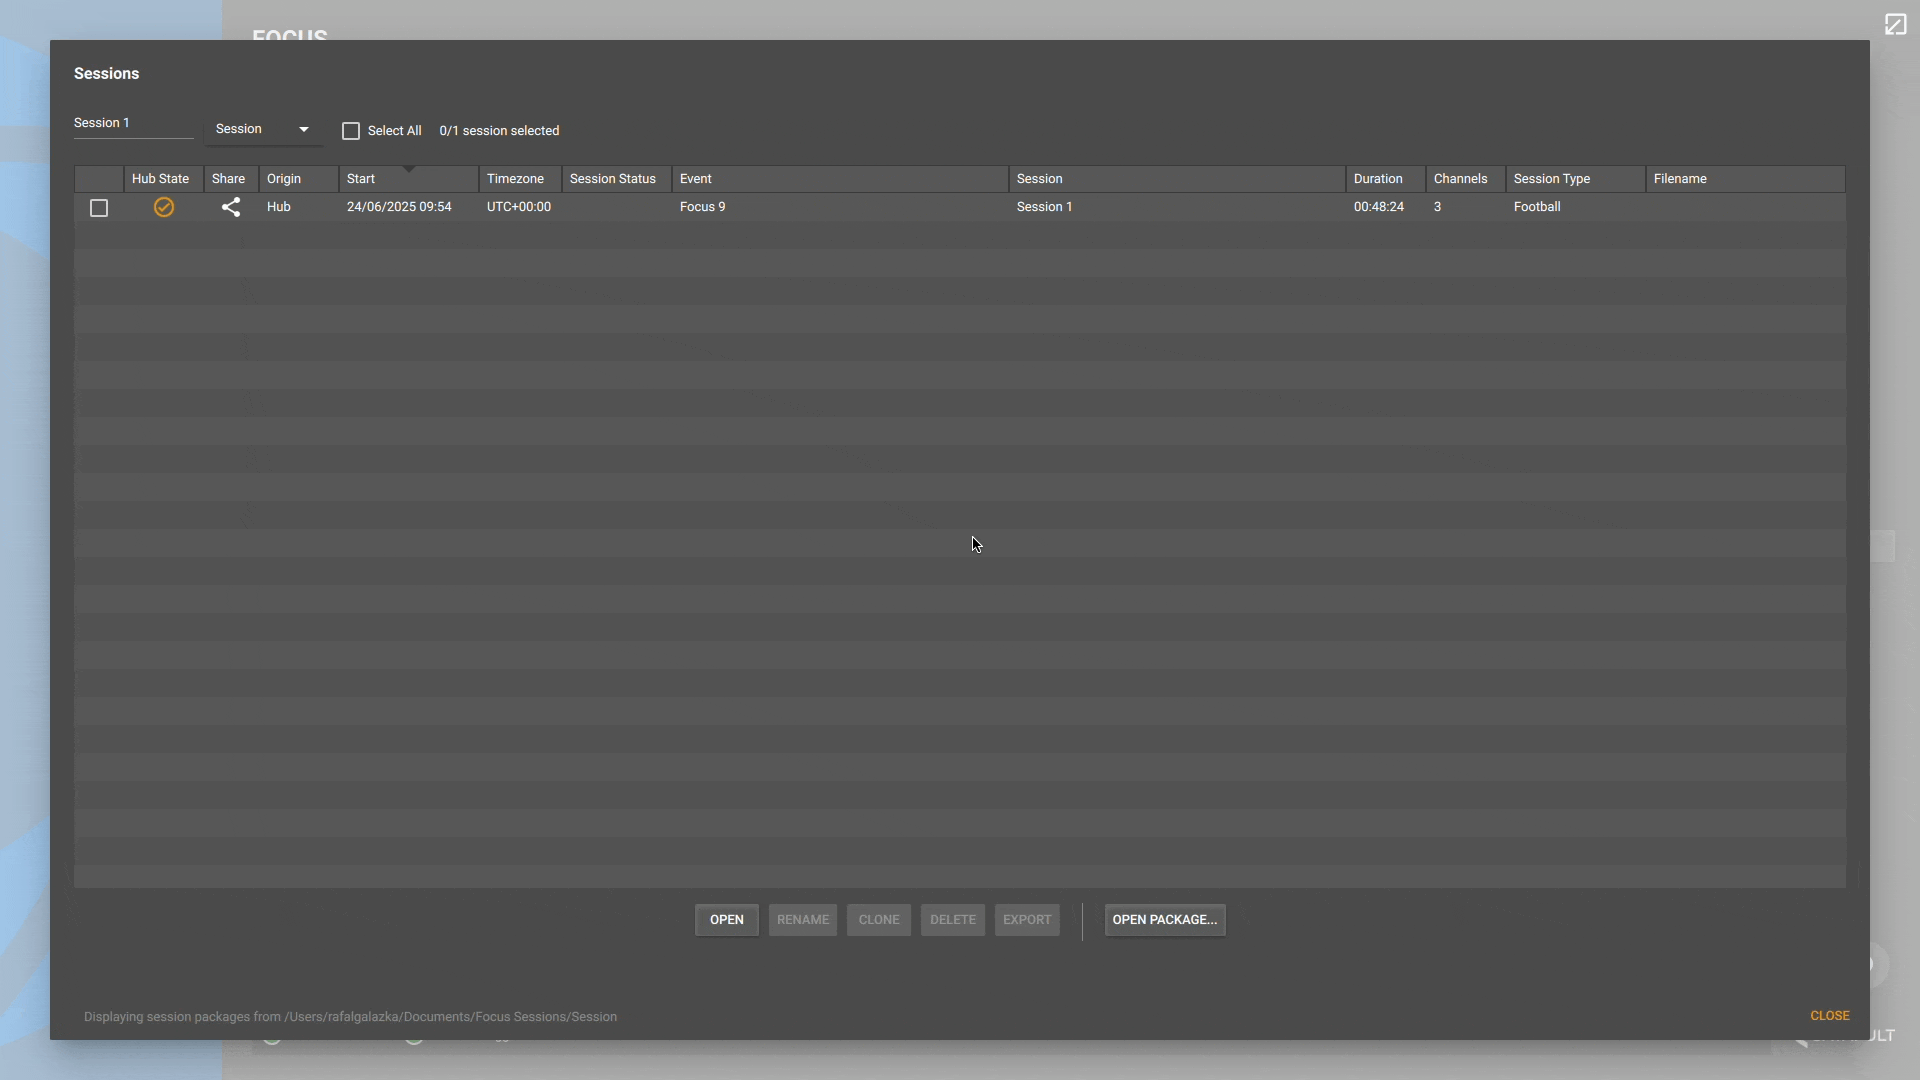Click the EXPORT button
1920x1080 pixels.
coord(1027,920)
